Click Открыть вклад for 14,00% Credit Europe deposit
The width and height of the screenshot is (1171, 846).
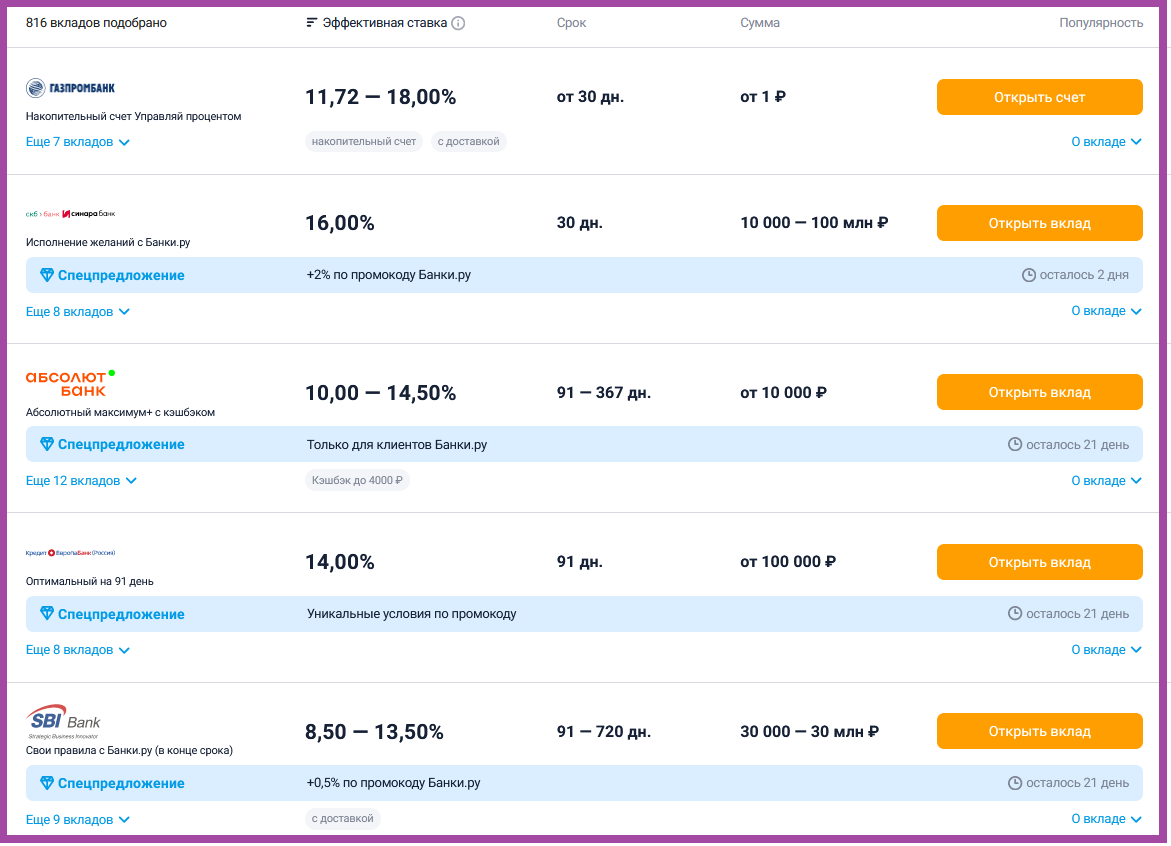click(1040, 562)
